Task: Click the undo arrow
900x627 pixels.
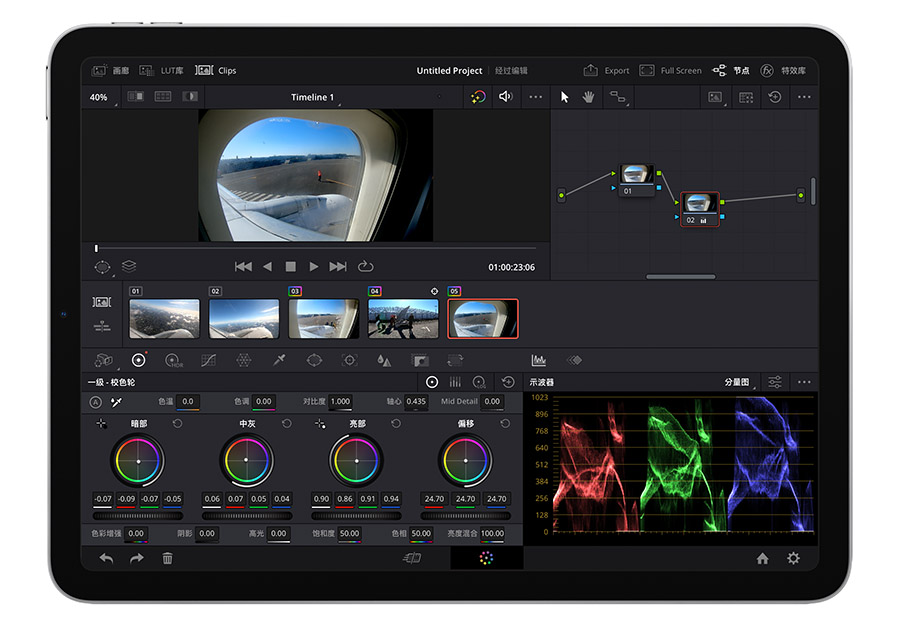Action: [106, 558]
